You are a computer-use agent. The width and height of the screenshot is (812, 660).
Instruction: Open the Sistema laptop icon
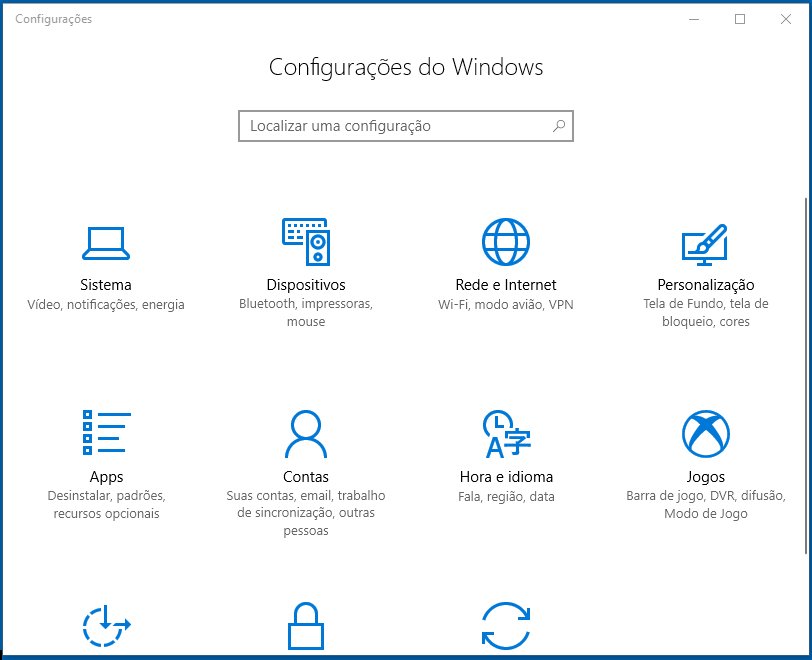point(106,243)
